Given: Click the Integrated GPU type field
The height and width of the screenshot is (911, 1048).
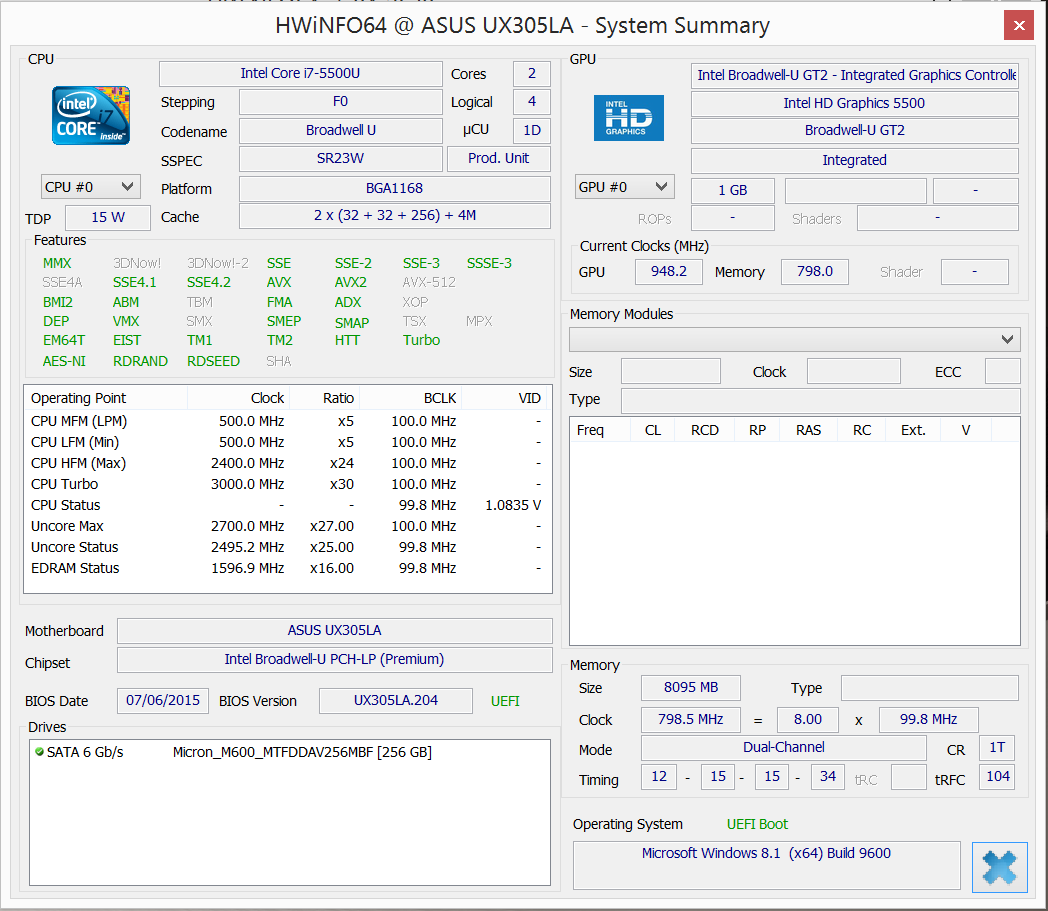Looking at the screenshot, I should point(854,160).
